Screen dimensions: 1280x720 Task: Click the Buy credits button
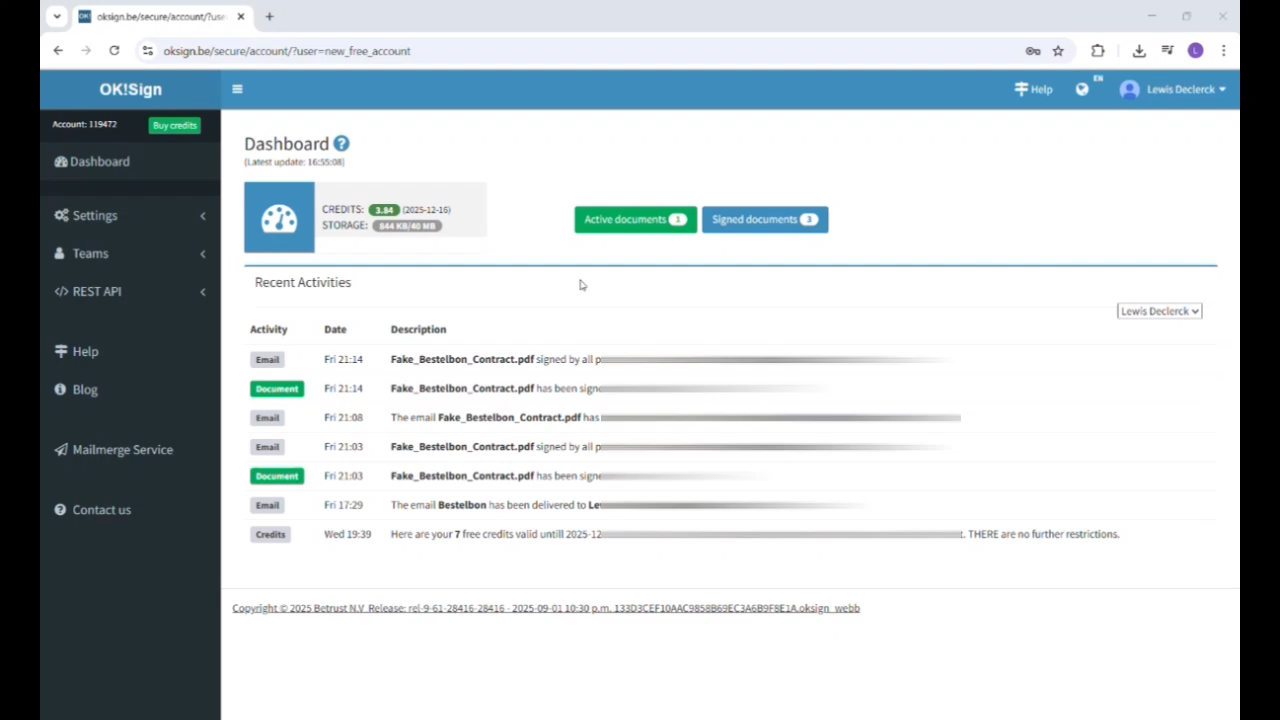(174, 125)
